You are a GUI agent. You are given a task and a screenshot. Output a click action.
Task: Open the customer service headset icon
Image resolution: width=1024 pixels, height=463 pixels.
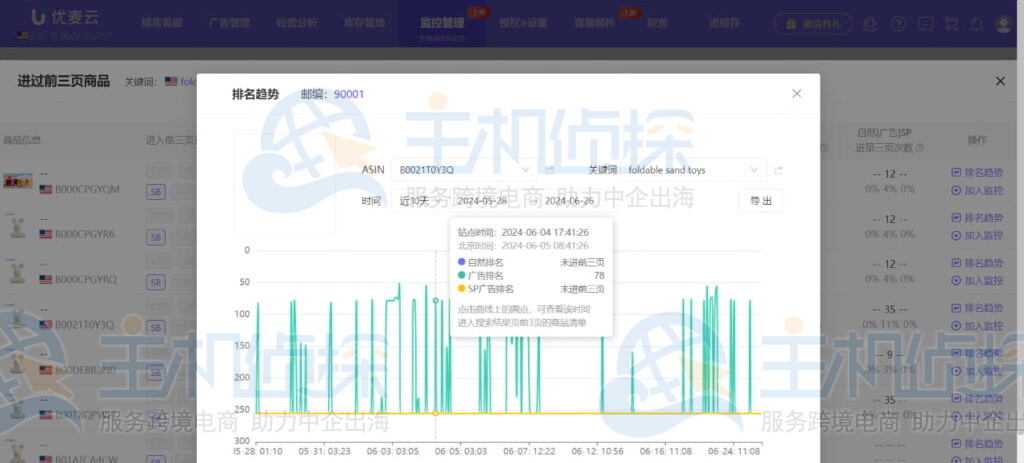[870, 24]
